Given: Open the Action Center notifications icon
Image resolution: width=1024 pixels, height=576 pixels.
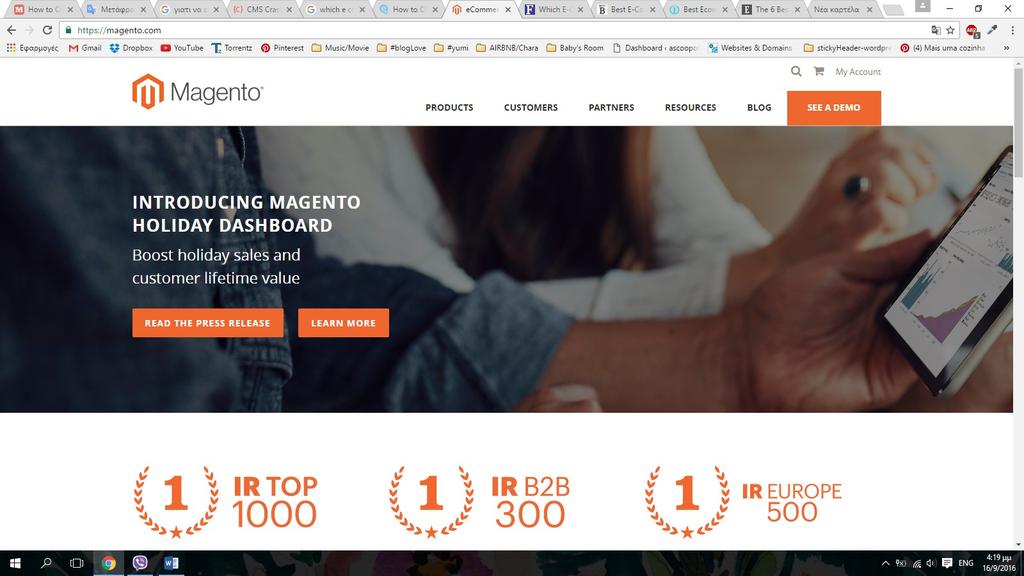Looking at the screenshot, I should coord(947,563).
